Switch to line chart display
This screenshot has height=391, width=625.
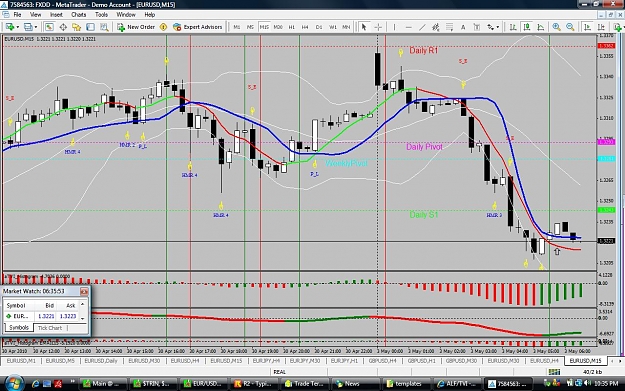coord(540,27)
